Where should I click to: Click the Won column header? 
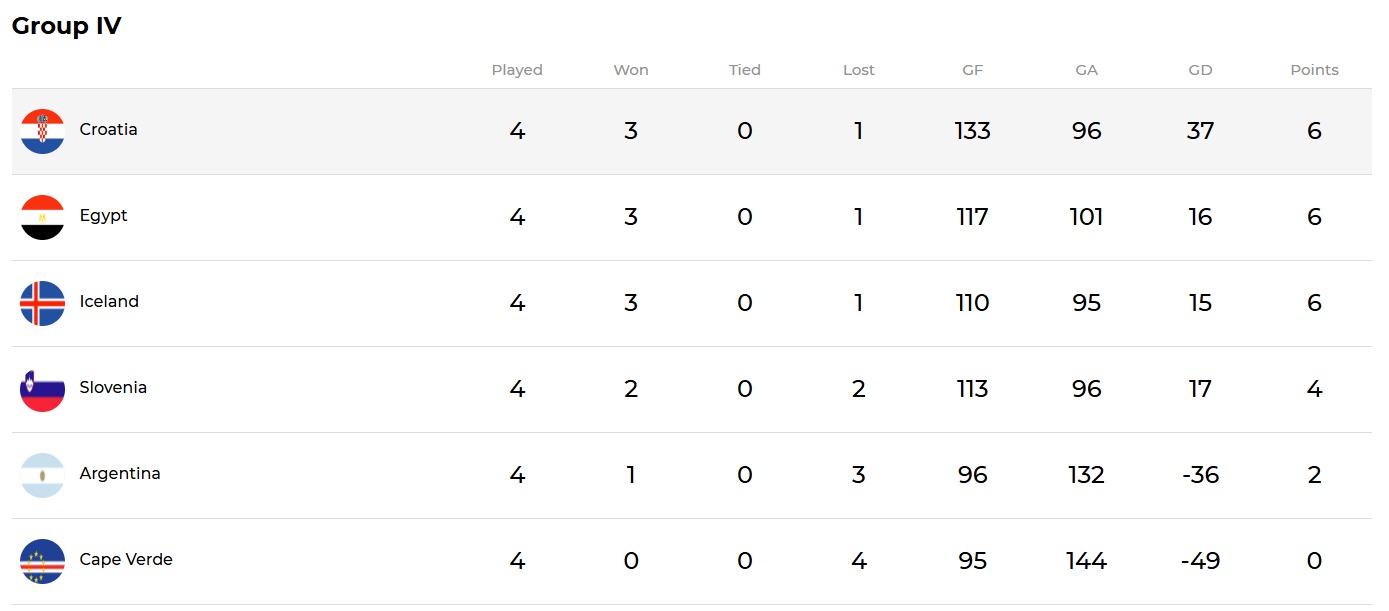coord(631,70)
